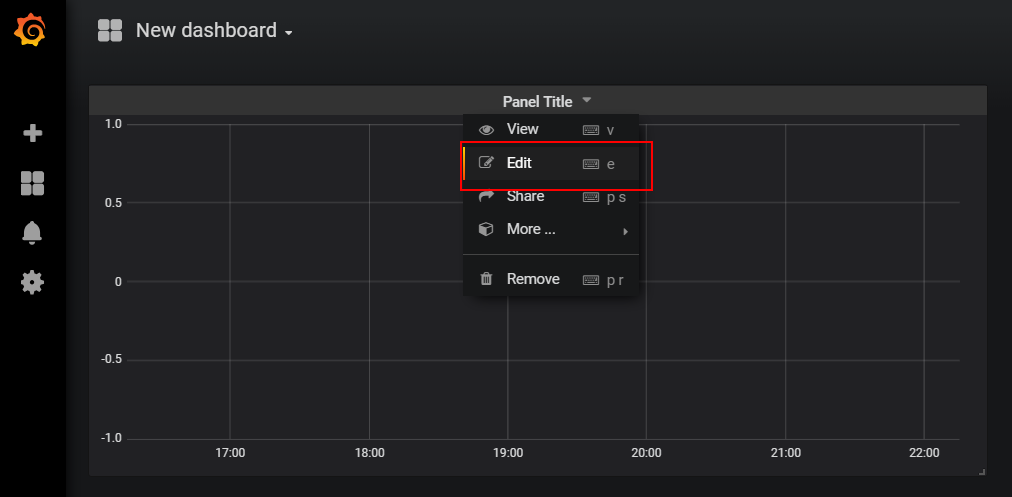Select Remove from the panel menu
The width and height of the screenshot is (1012, 497).
(551, 279)
